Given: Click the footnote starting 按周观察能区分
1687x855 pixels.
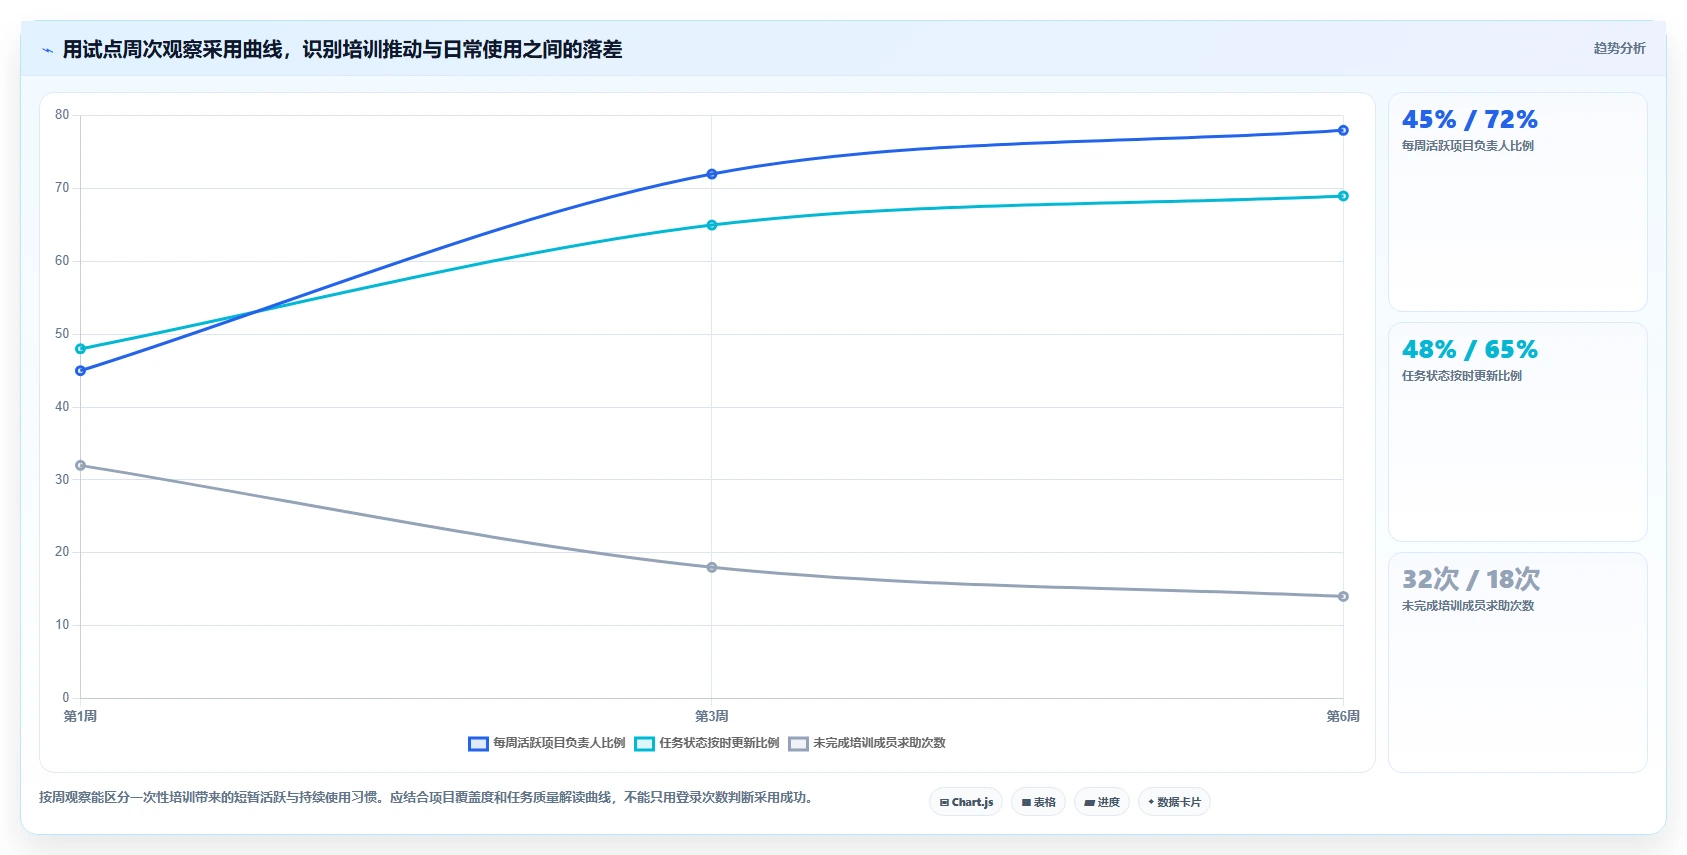Looking at the screenshot, I should click(428, 798).
